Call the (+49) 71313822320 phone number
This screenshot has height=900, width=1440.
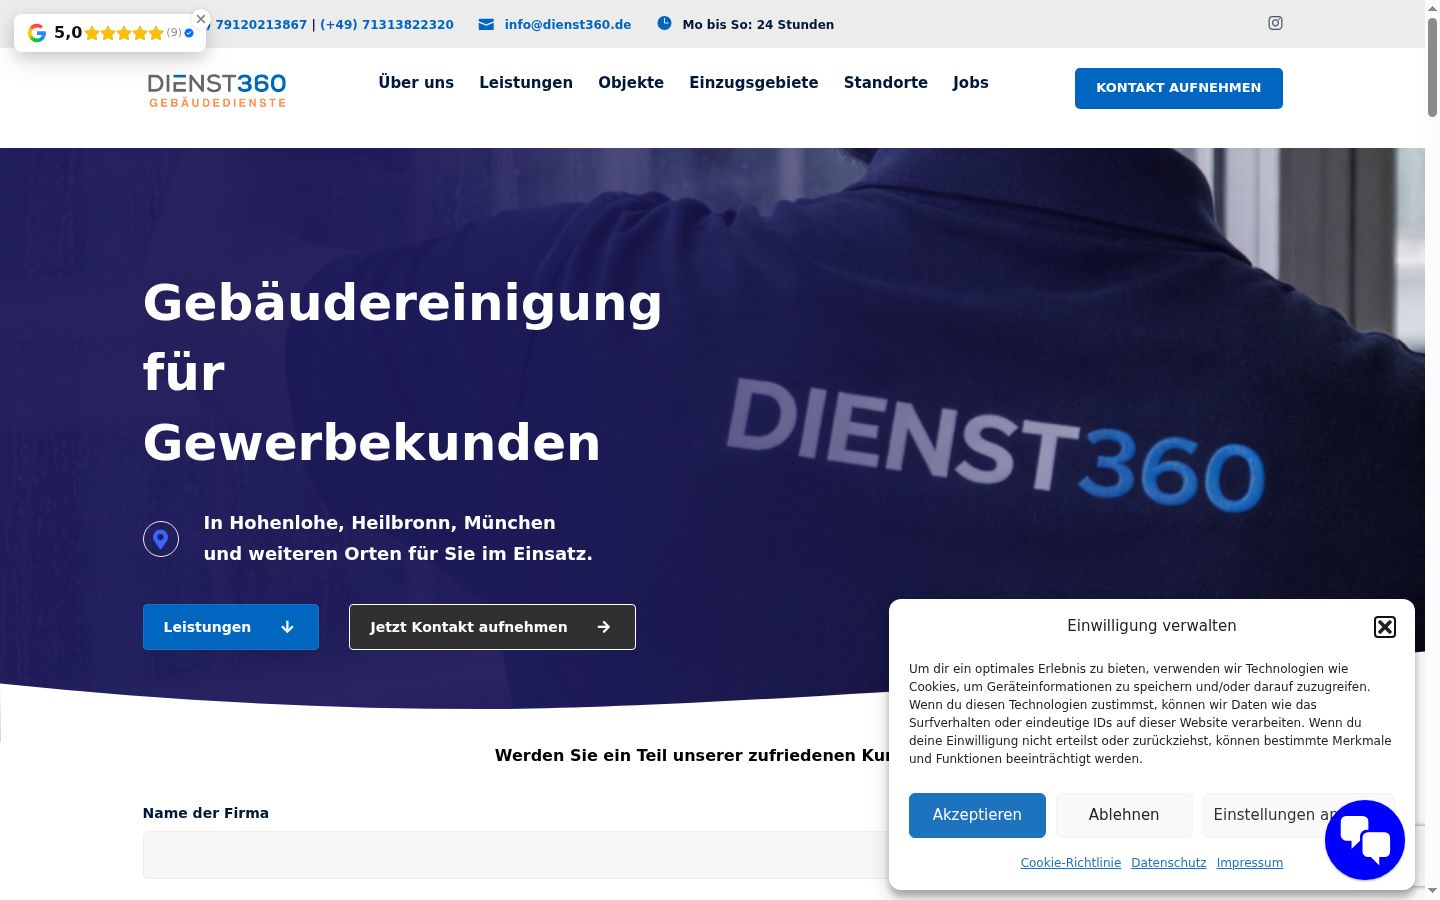point(387,24)
